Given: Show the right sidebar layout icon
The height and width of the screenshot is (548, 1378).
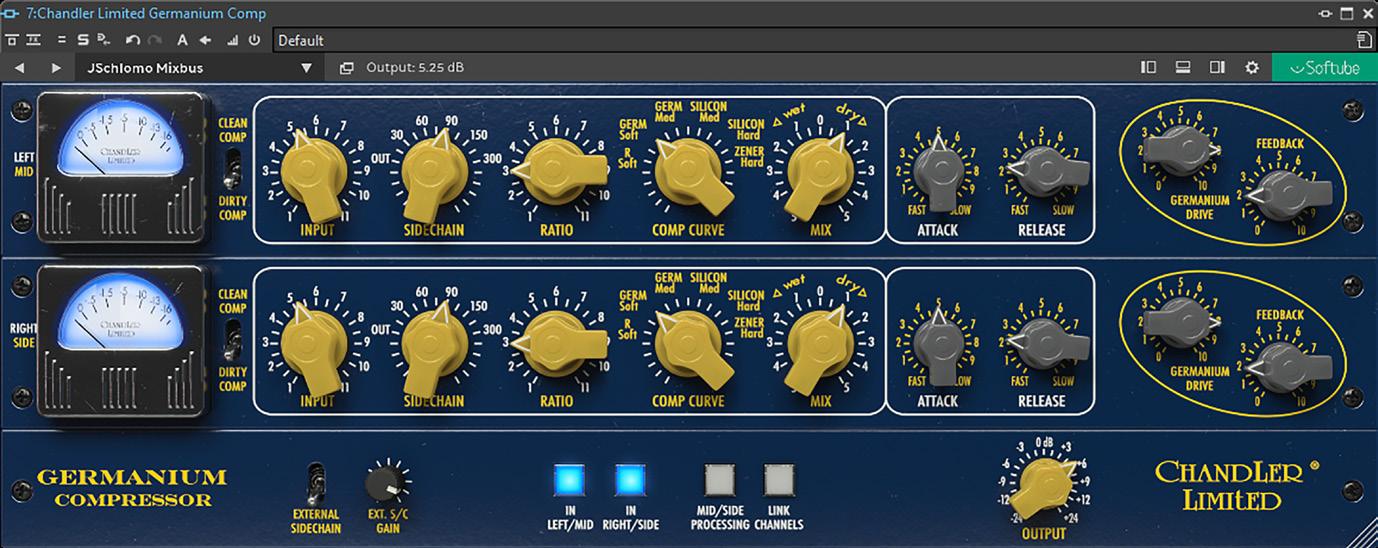Looking at the screenshot, I should (1217, 67).
